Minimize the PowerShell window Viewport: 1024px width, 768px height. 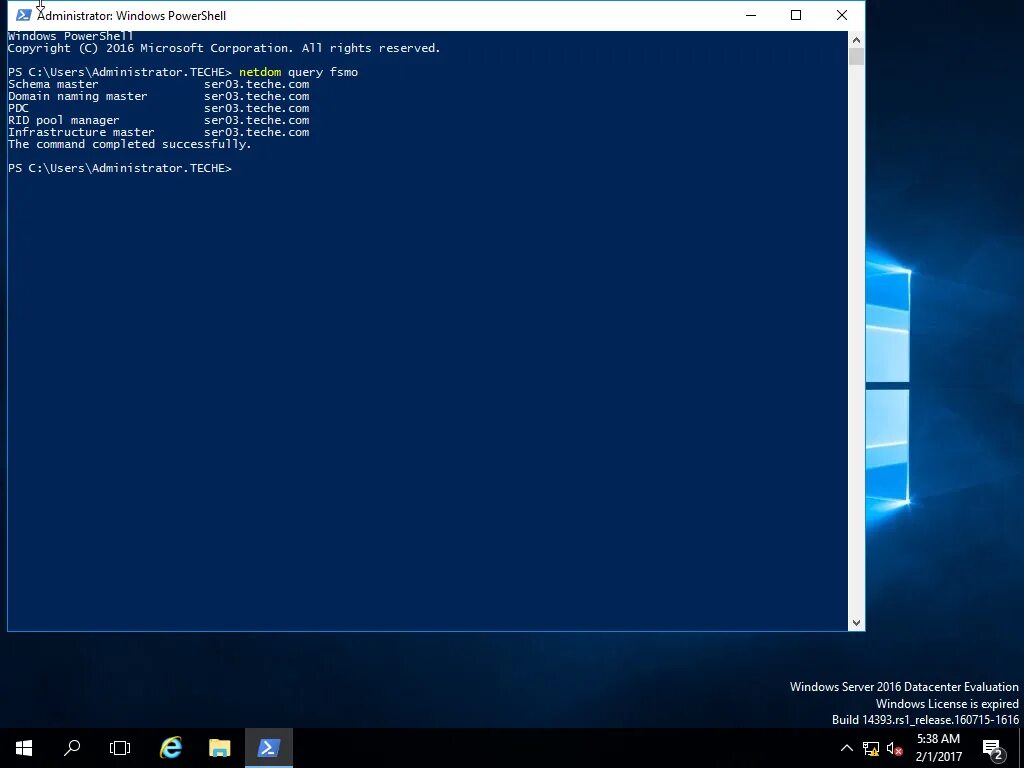click(x=751, y=15)
